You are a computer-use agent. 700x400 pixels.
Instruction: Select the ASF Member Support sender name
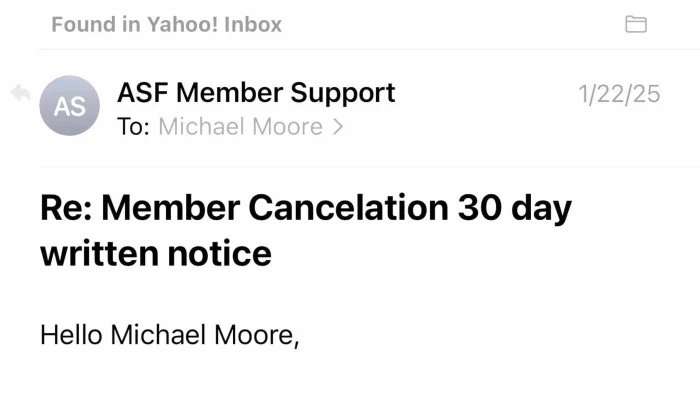(x=256, y=93)
